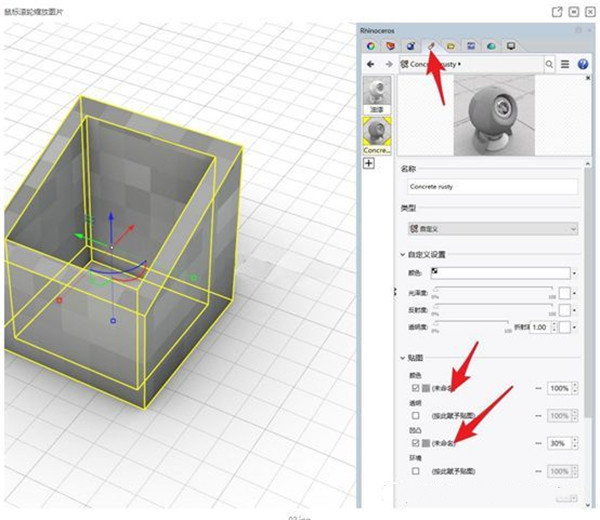Open the monitor Display tab

(511, 46)
